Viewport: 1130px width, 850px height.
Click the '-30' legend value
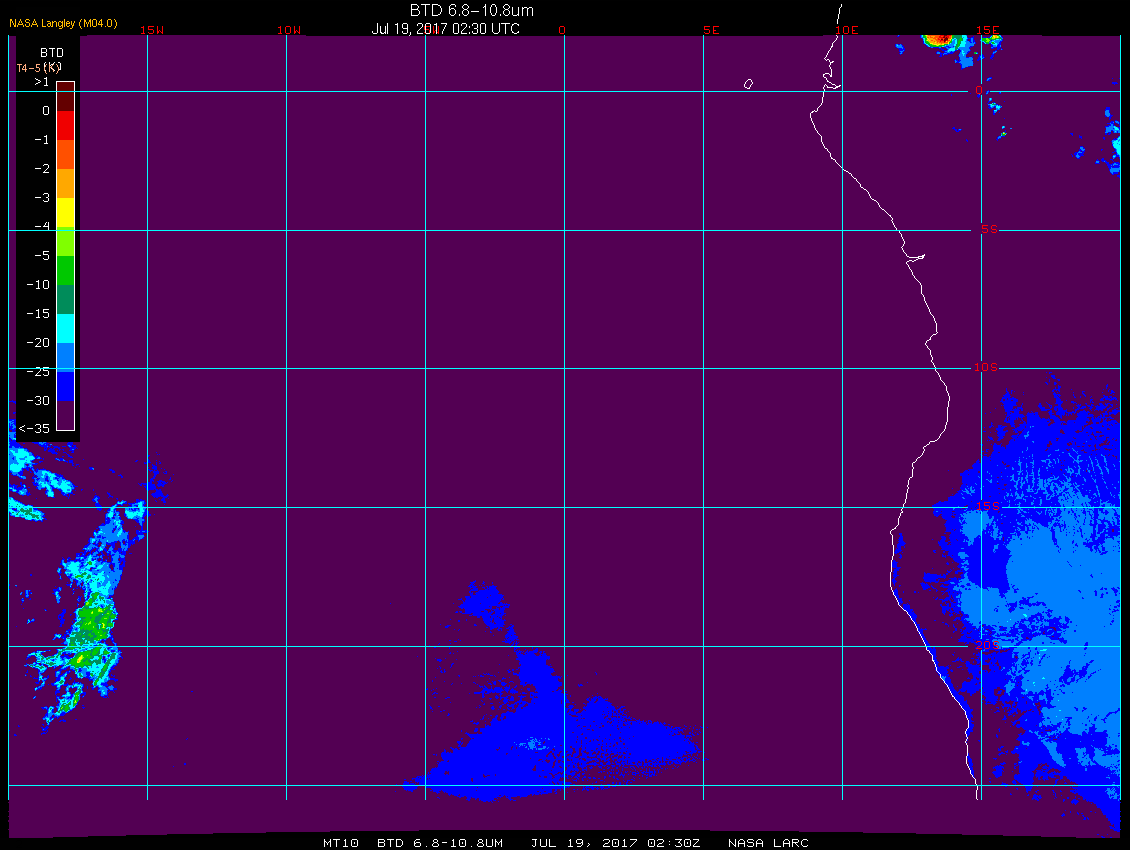point(38,400)
